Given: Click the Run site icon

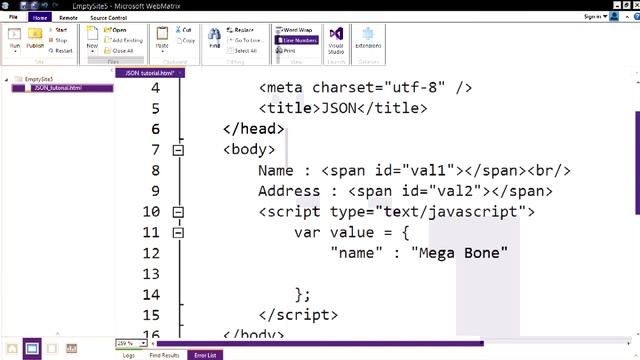Looking at the screenshot, I should pyautogui.click(x=15, y=34).
